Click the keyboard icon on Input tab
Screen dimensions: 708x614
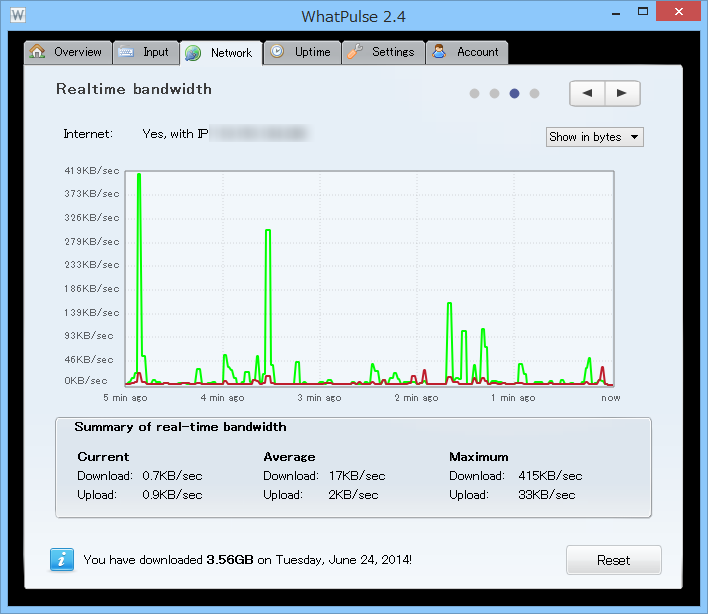click(126, 52)
